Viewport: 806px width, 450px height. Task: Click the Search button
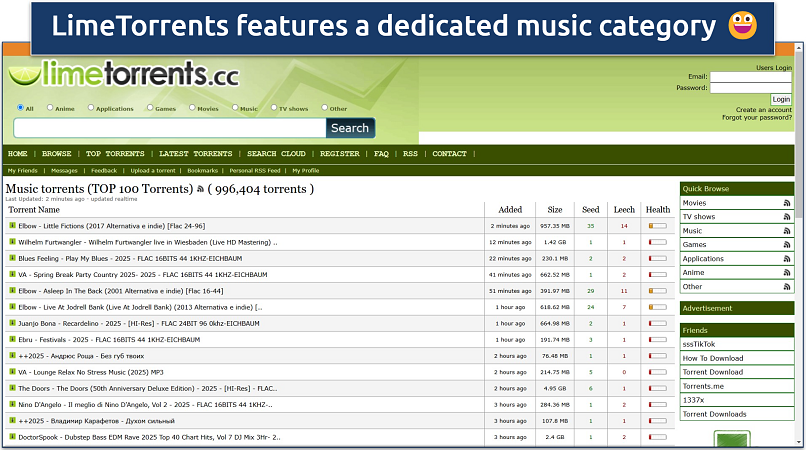(350, 128)
